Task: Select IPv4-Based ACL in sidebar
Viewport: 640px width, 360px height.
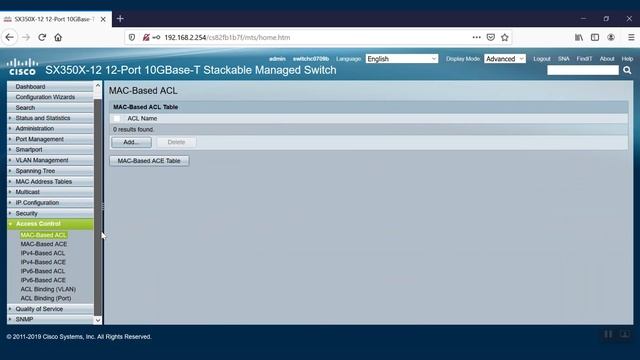Action: (42, 253)
